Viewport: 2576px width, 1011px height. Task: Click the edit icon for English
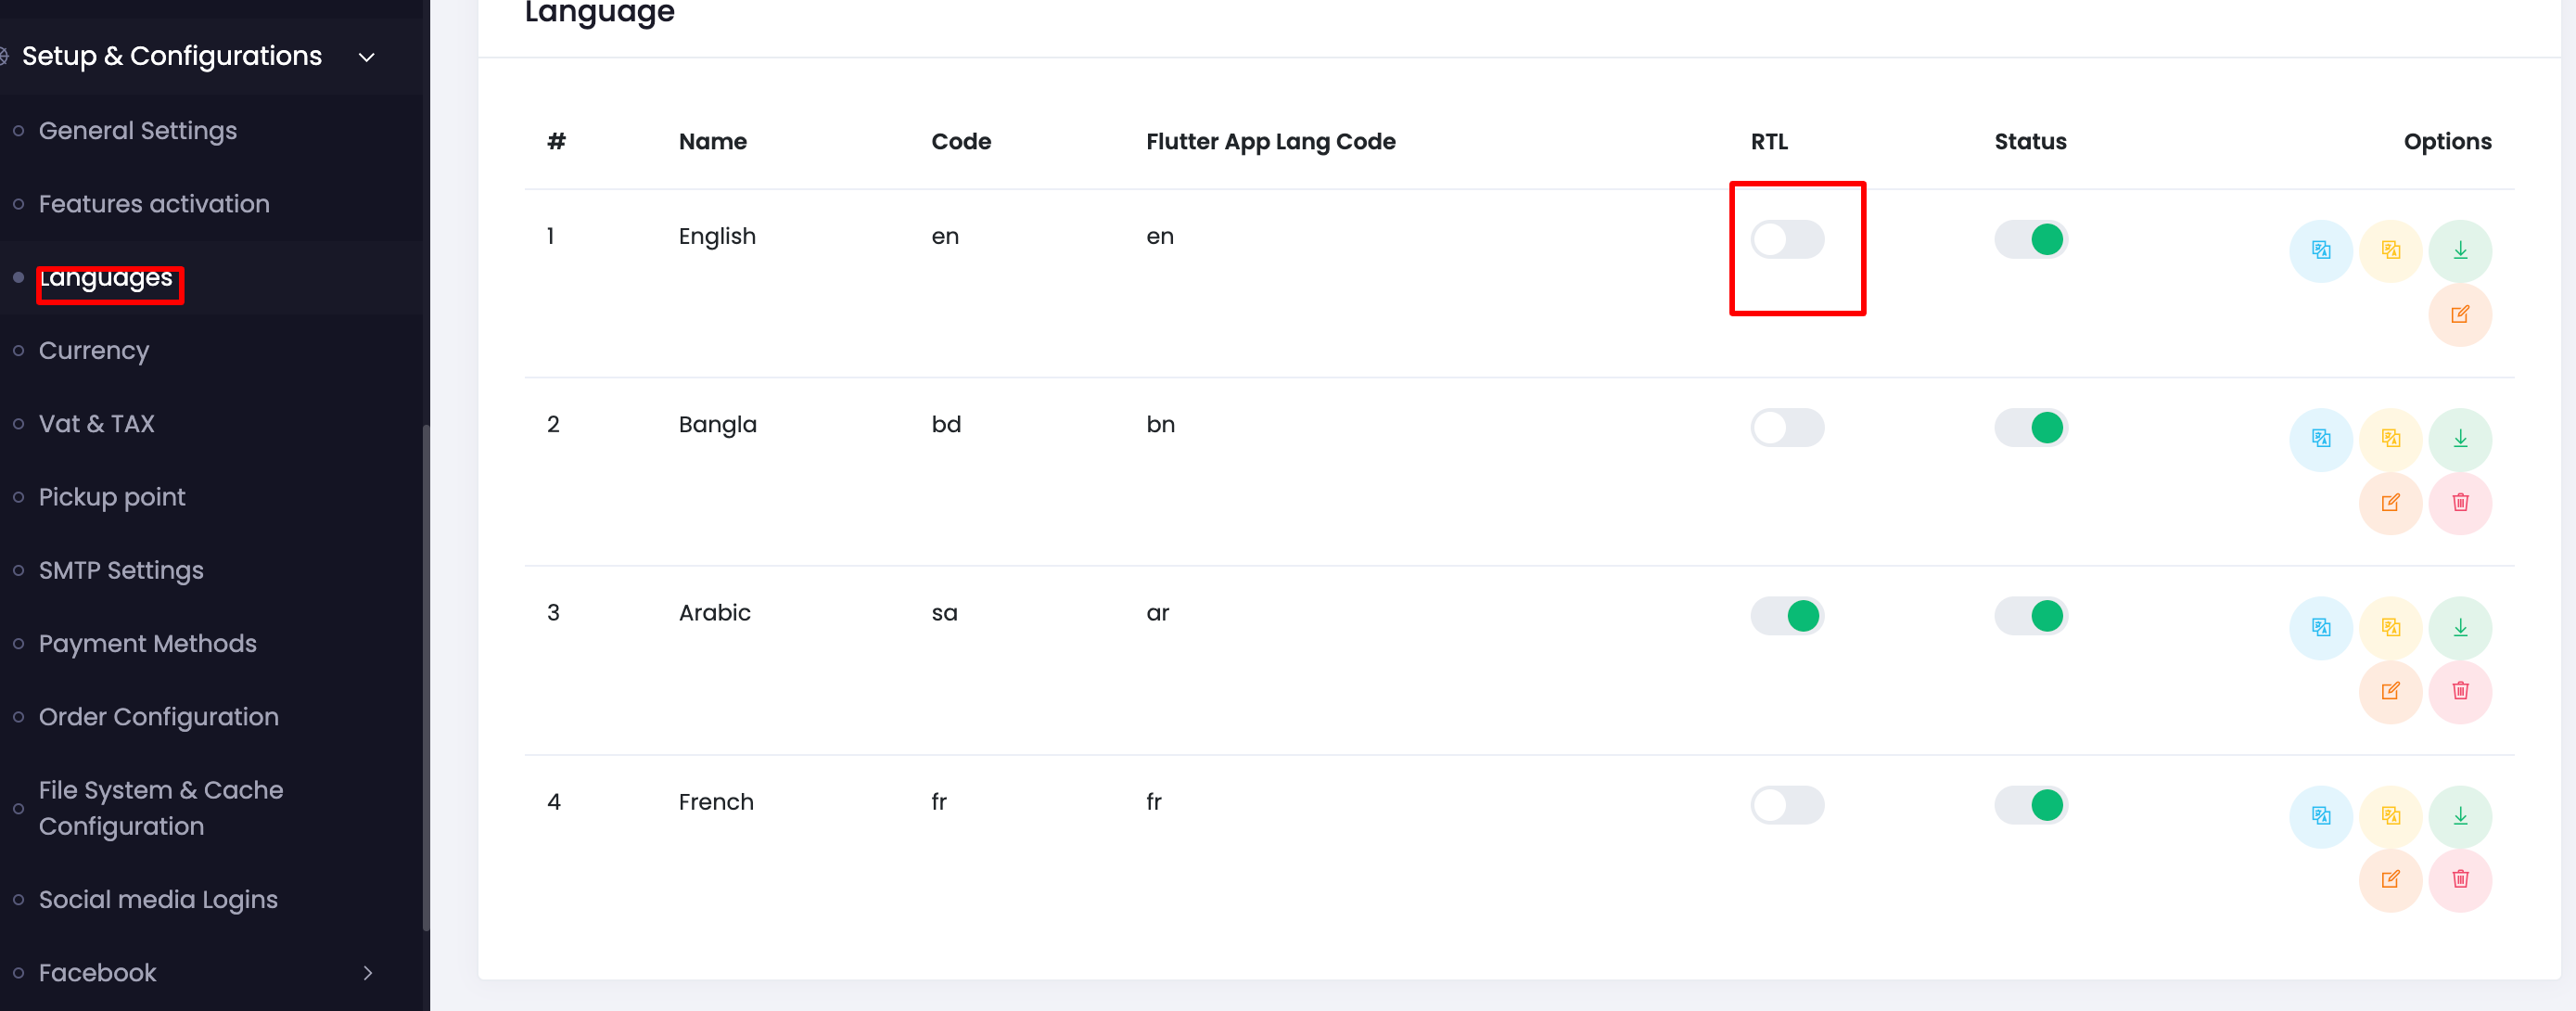coord(2460,314)
